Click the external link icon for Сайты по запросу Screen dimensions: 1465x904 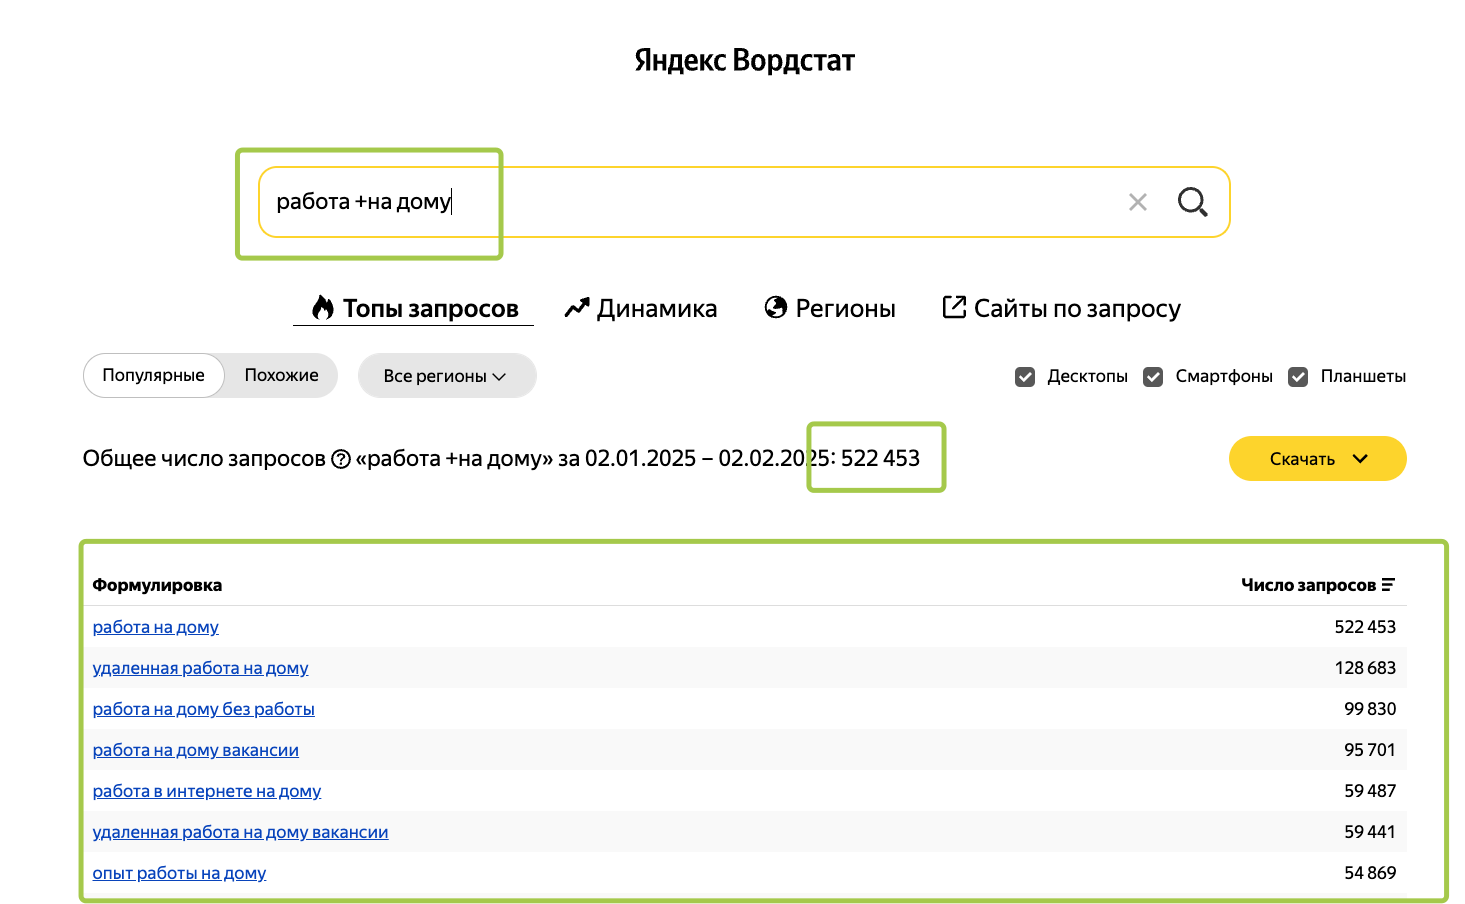pyautogui.click(x=953, y=307)
